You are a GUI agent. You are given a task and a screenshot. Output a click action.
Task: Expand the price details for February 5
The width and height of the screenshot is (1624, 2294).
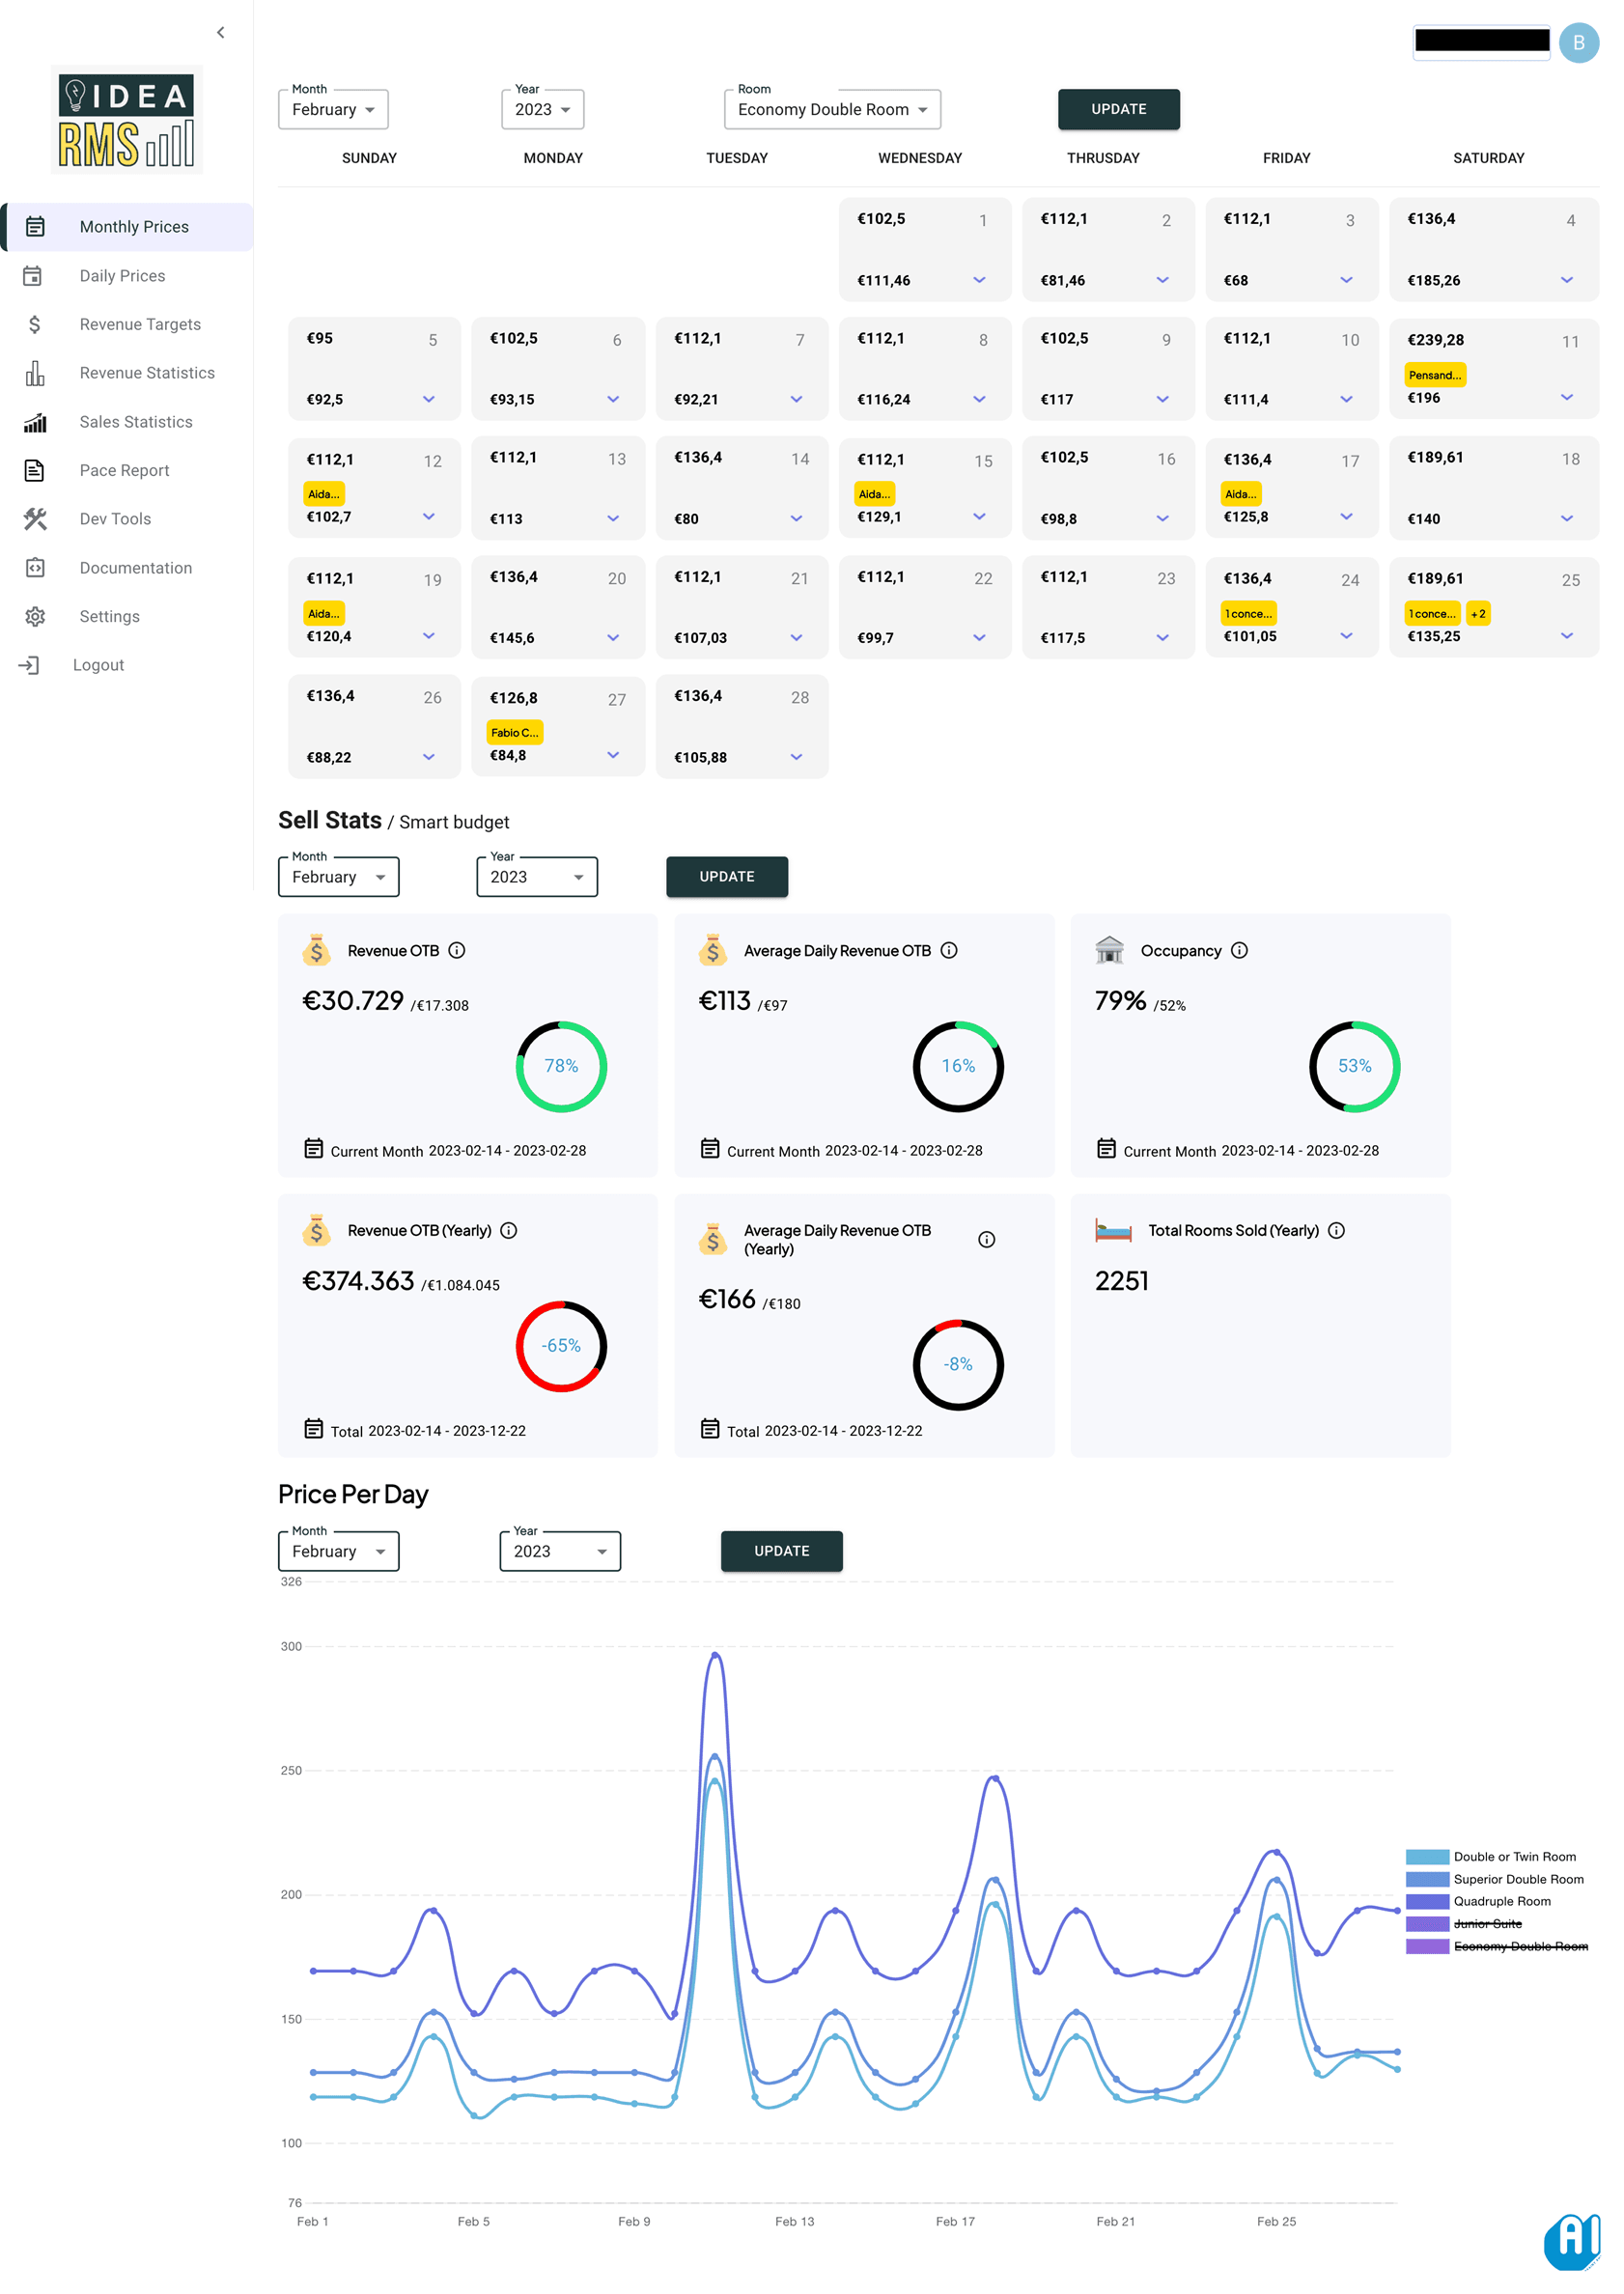(428, 399)
